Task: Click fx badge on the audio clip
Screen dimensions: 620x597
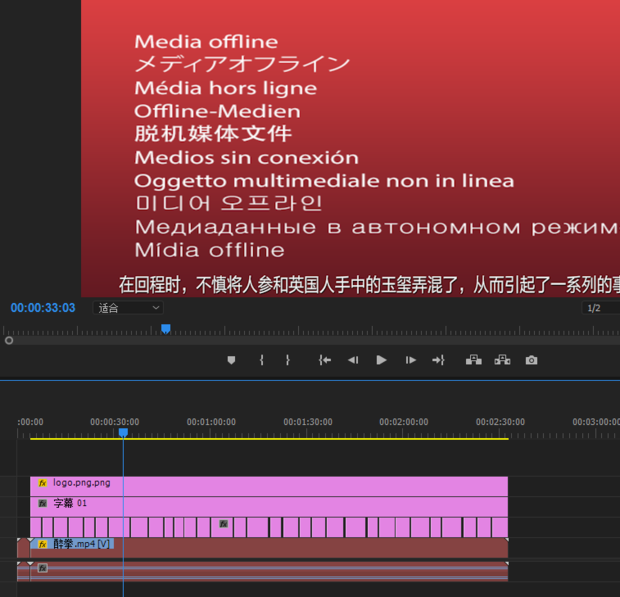Action: click(x=43, y=568)
